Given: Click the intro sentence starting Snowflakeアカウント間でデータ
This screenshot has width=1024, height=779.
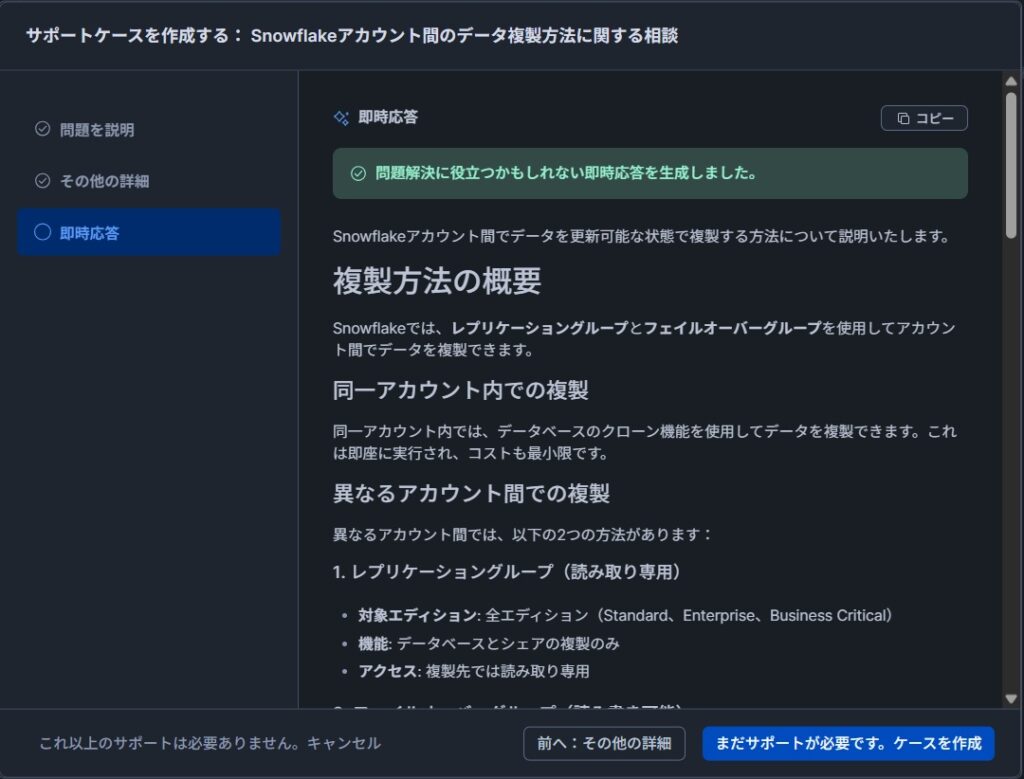Looking at the screenshot, I should click(641, 236).
